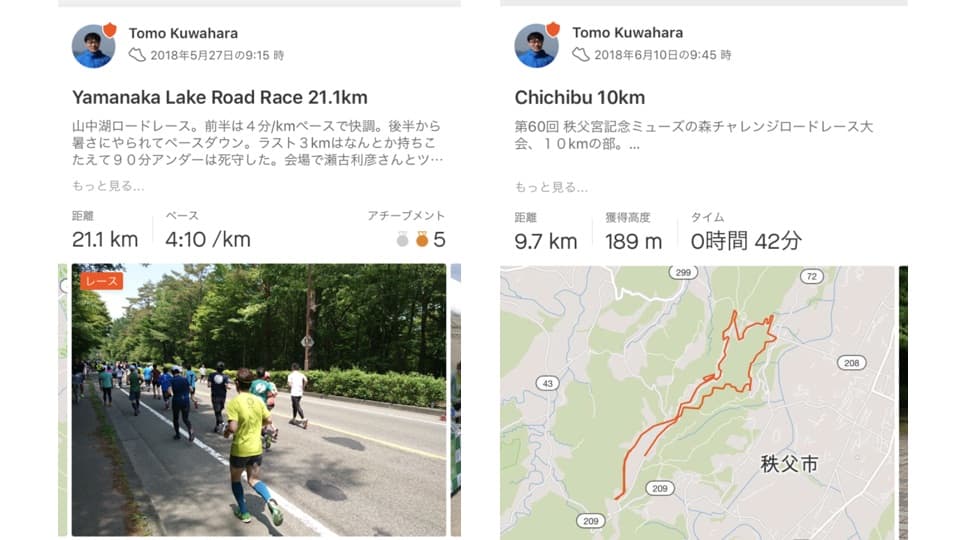The image size is (960, 540).
Task: Click the 189 m elevation gain stat
Action: pyautogui.click(x=634, y=241)
